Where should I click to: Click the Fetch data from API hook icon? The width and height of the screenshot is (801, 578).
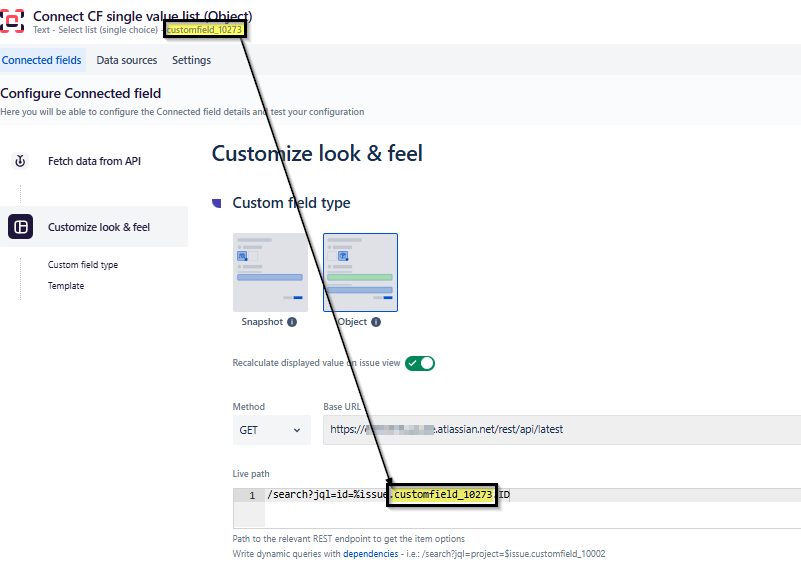point(20,162)
